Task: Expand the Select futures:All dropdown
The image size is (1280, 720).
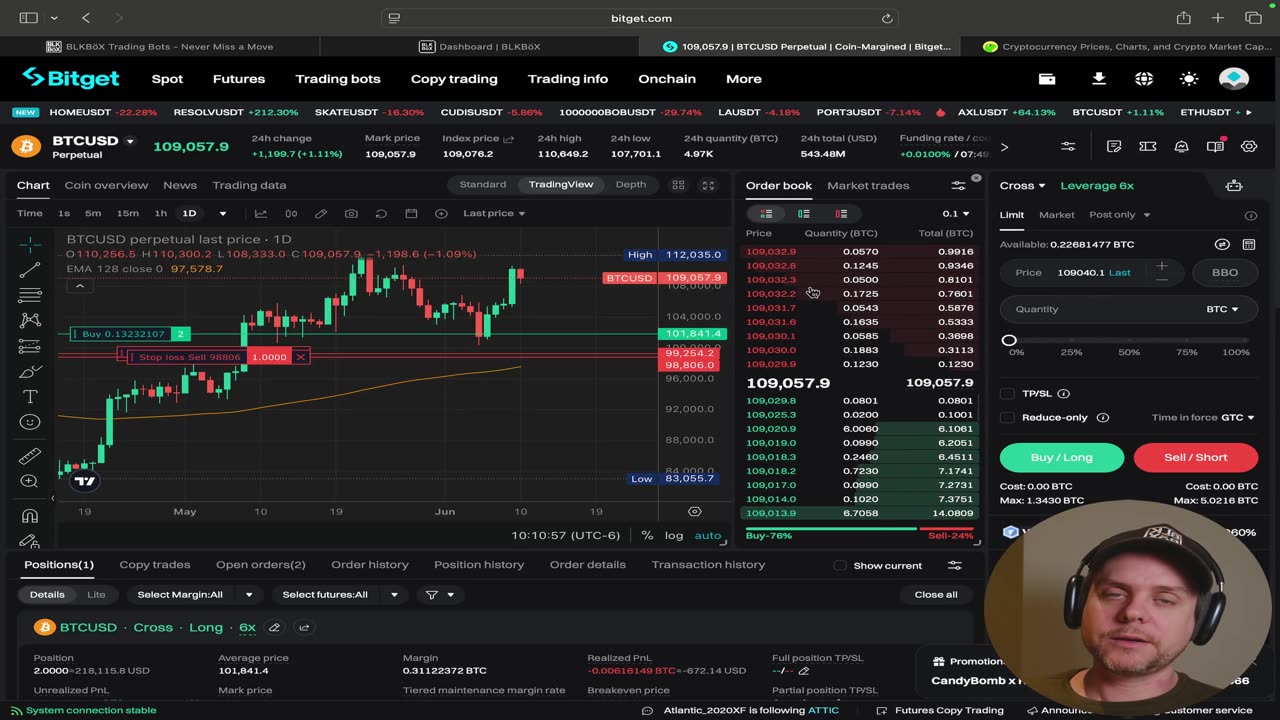Action: tap(339, 595)
